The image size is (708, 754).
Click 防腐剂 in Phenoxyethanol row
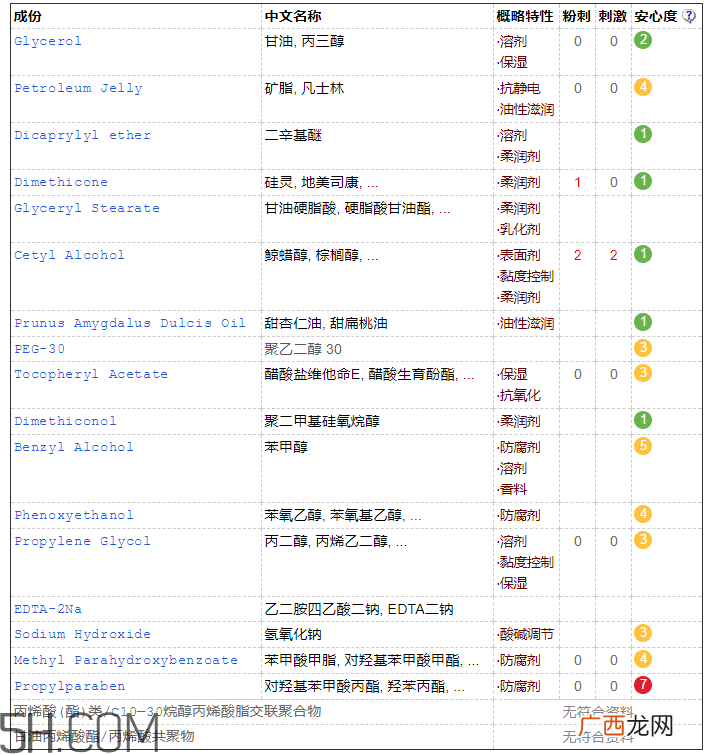pyautogui.click(x=519, y=515)
